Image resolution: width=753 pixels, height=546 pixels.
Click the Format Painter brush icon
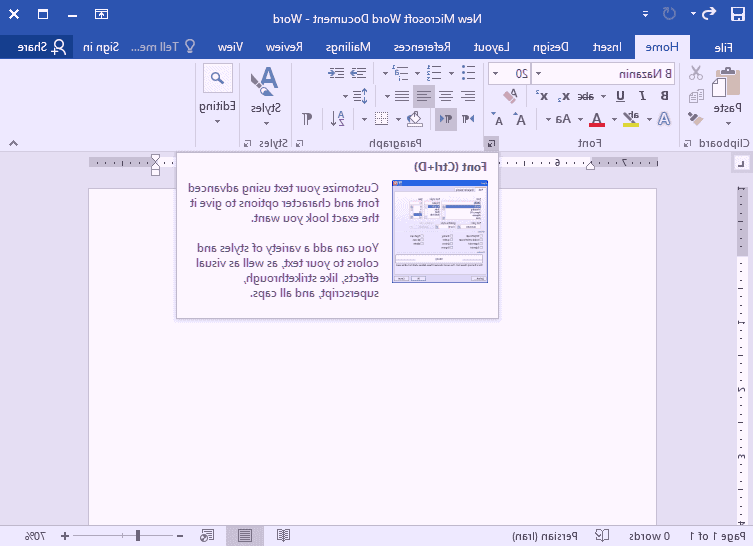(696, 118)
